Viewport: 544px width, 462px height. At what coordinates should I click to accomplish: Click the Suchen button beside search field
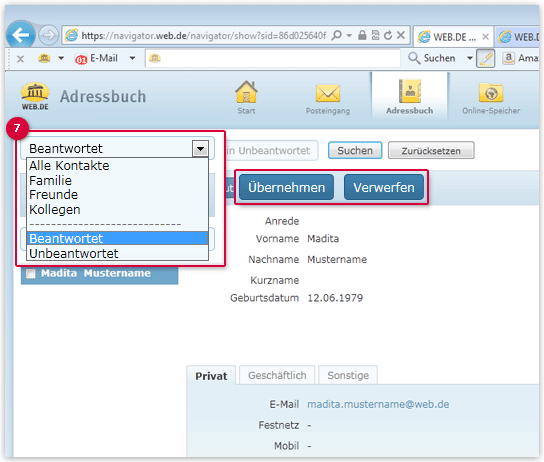(x=355, y=151)
